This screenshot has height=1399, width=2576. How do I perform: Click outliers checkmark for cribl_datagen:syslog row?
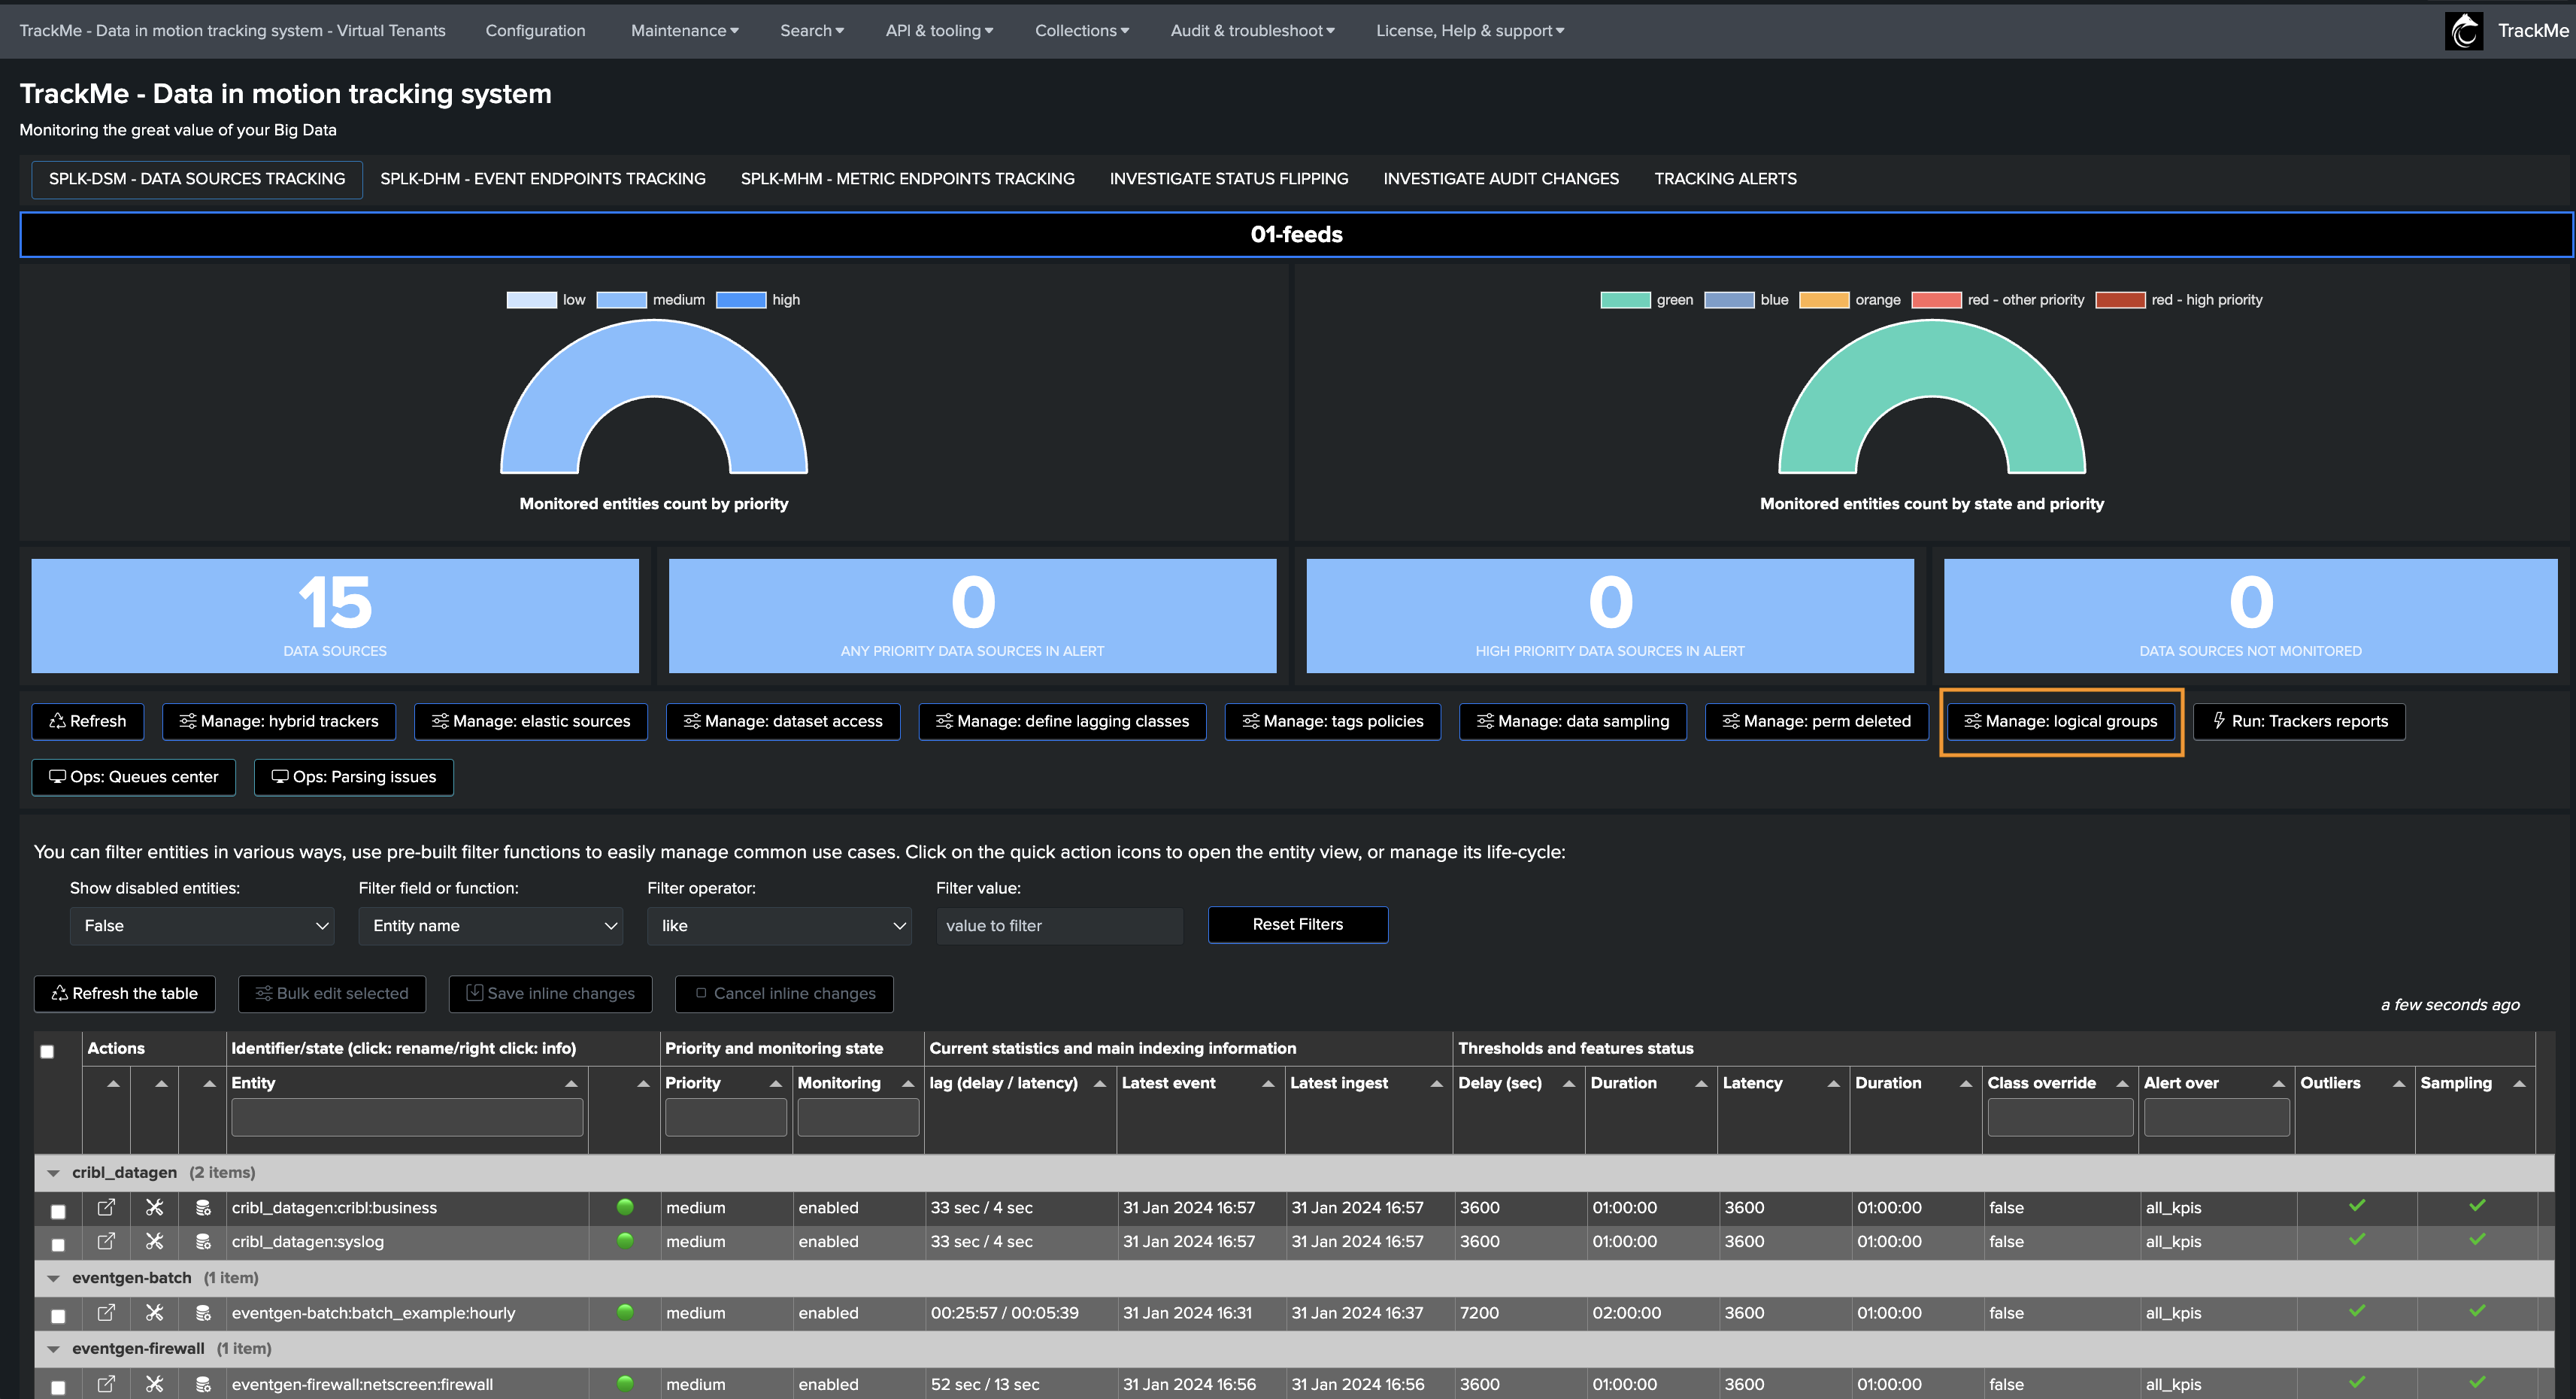click(2357, 1239)
